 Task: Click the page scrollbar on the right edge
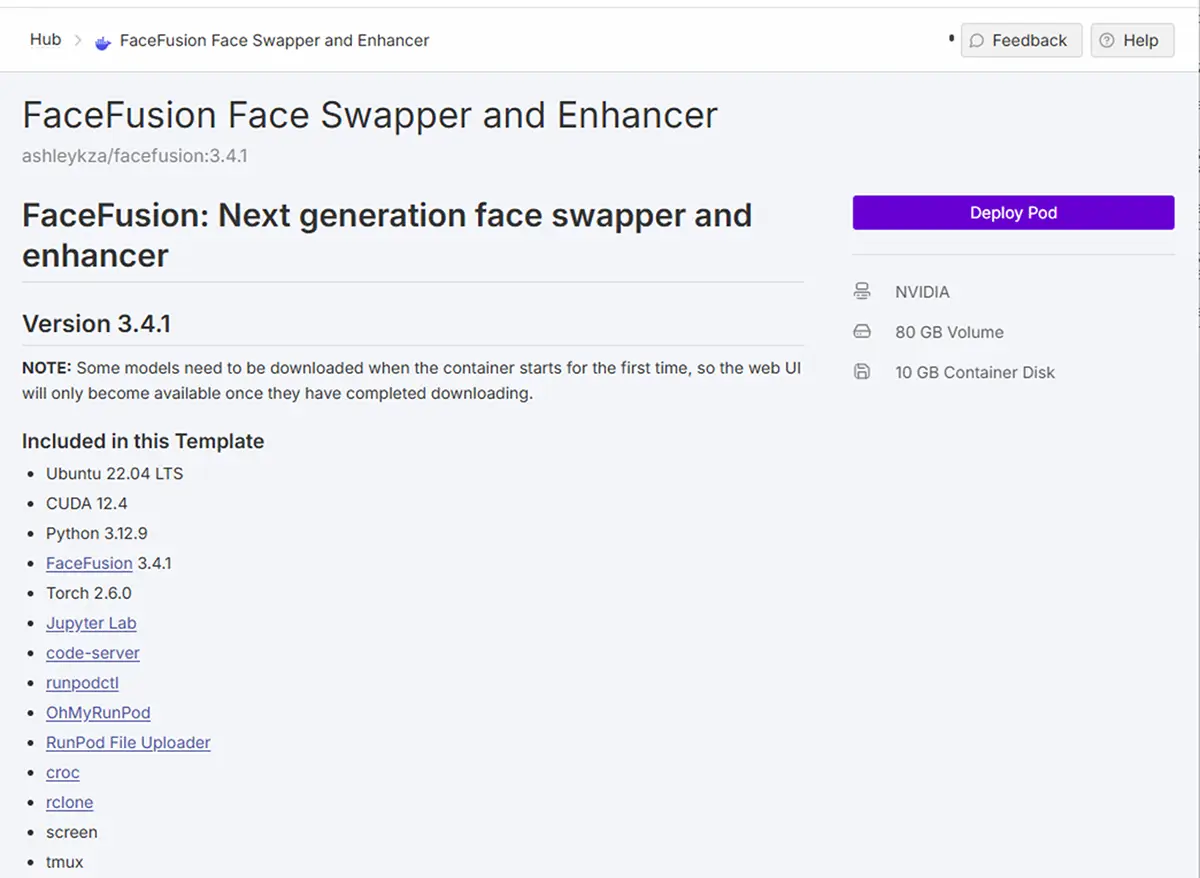click(1195, 300)
